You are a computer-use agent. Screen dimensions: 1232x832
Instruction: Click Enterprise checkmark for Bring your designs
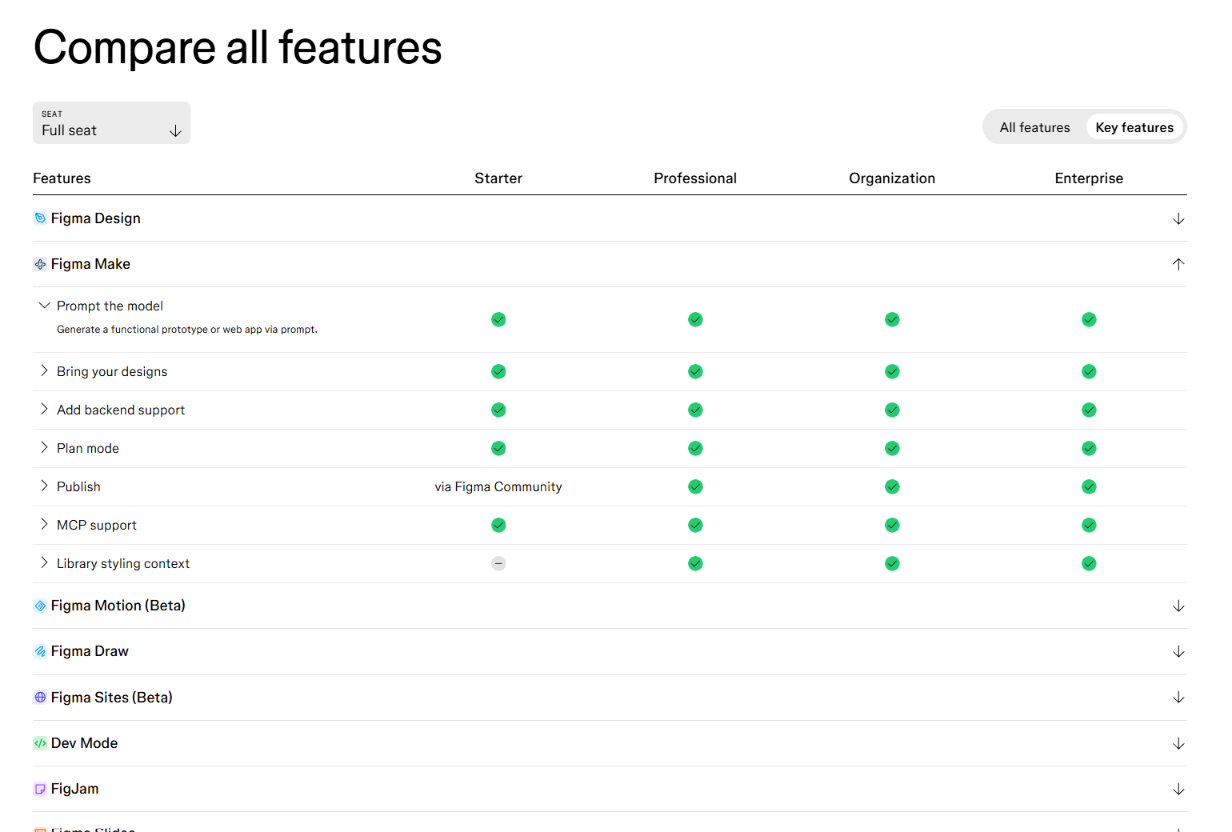click(1089, 371)
